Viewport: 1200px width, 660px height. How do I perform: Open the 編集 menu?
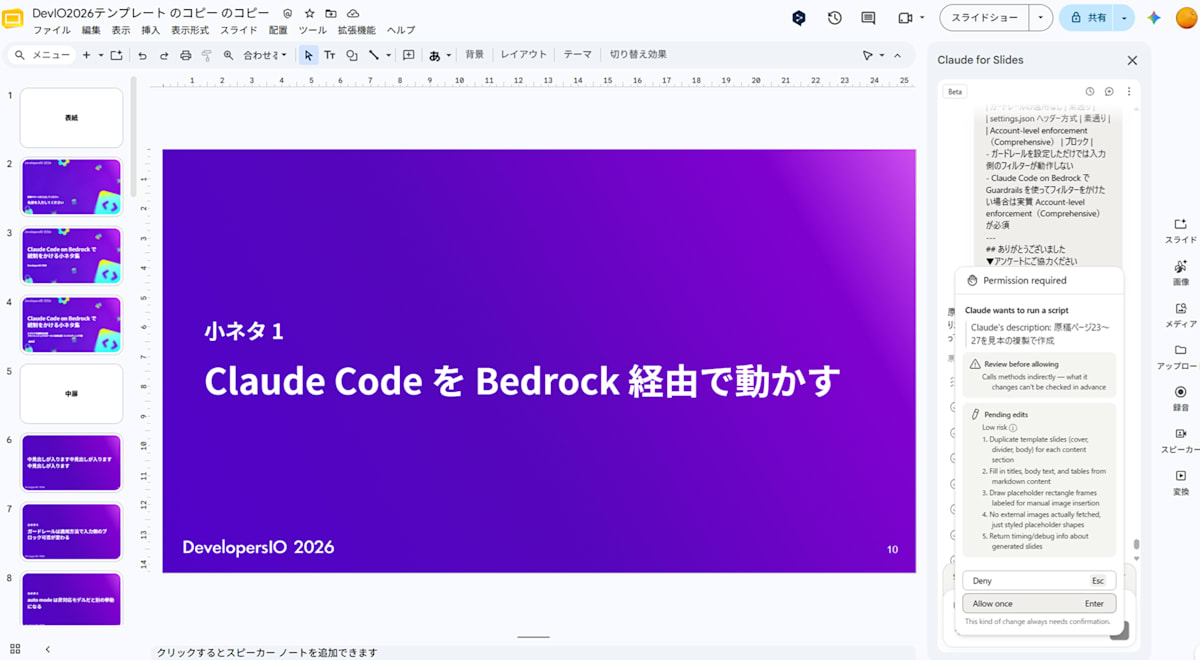[x=91, y=30]
